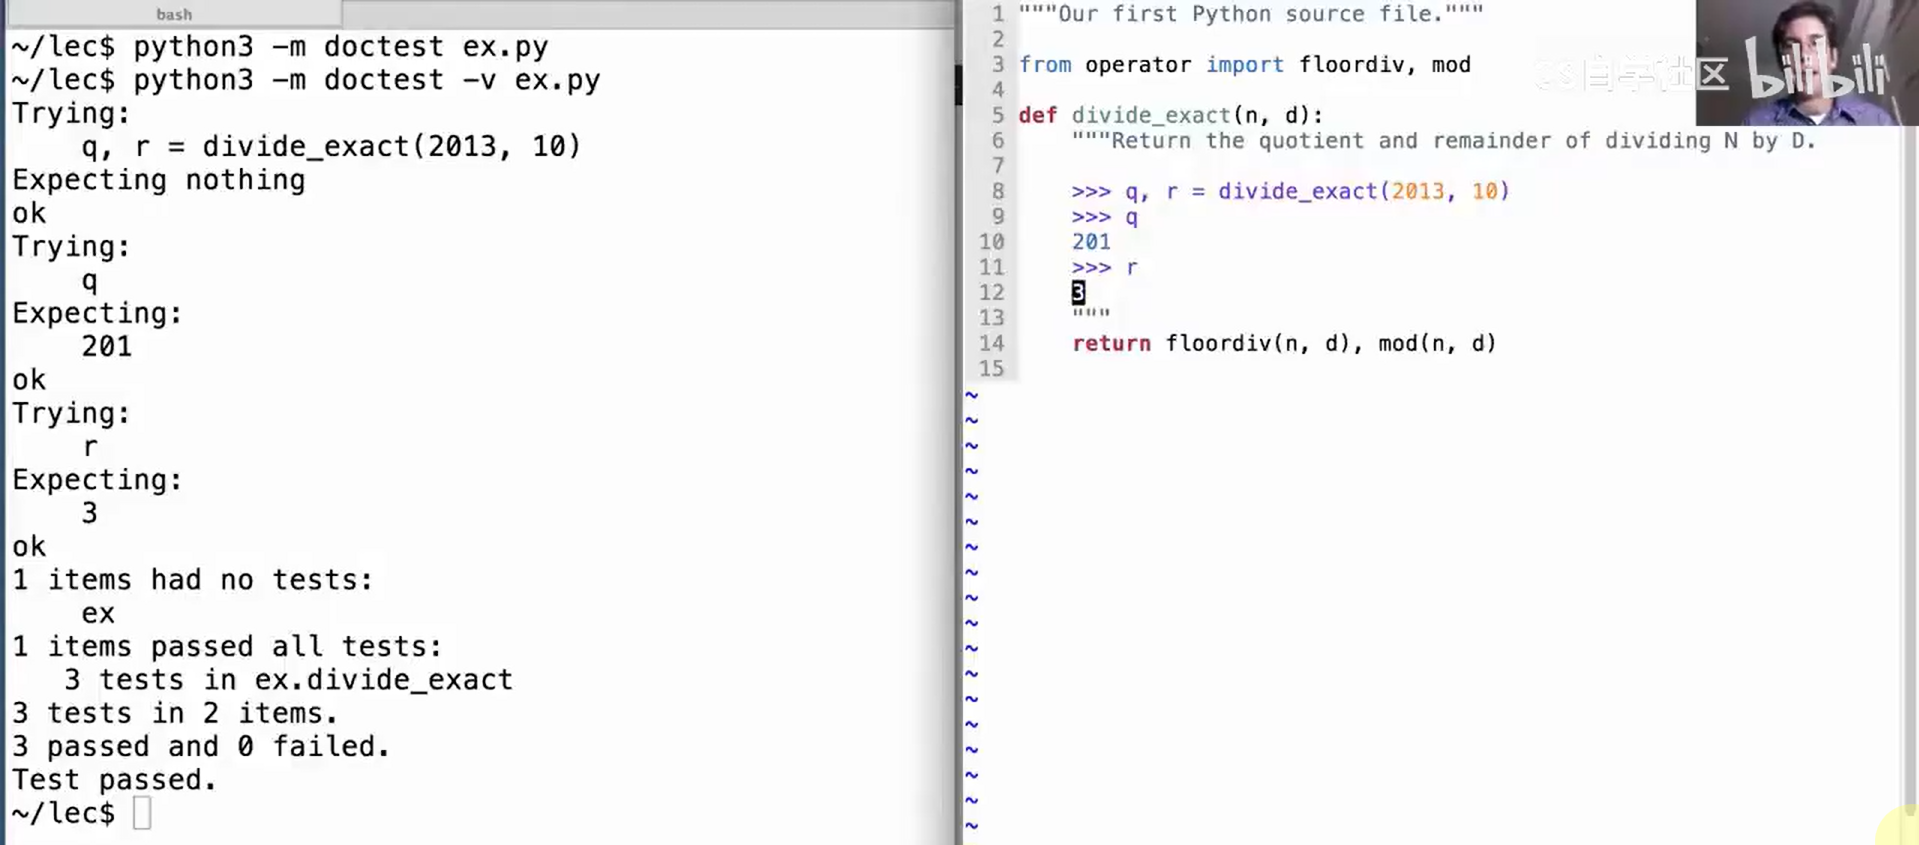
Task: Click the 'import' keyword on line 3
Action: pyautogui.click(x=1244, y=65)
